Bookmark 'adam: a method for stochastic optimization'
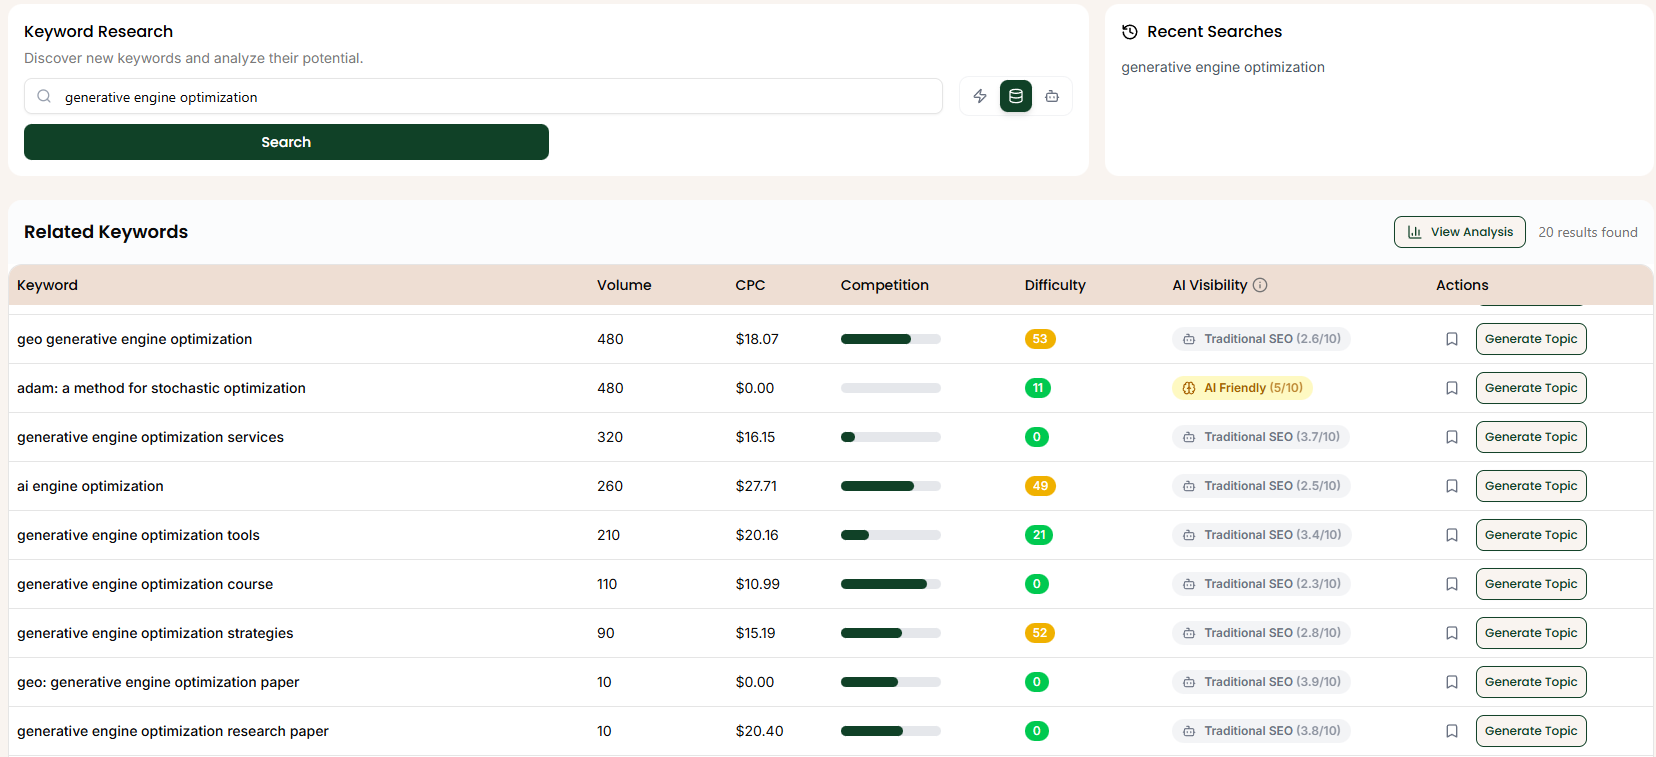The image size is (1656, 757). click(x=1452, y=388)
